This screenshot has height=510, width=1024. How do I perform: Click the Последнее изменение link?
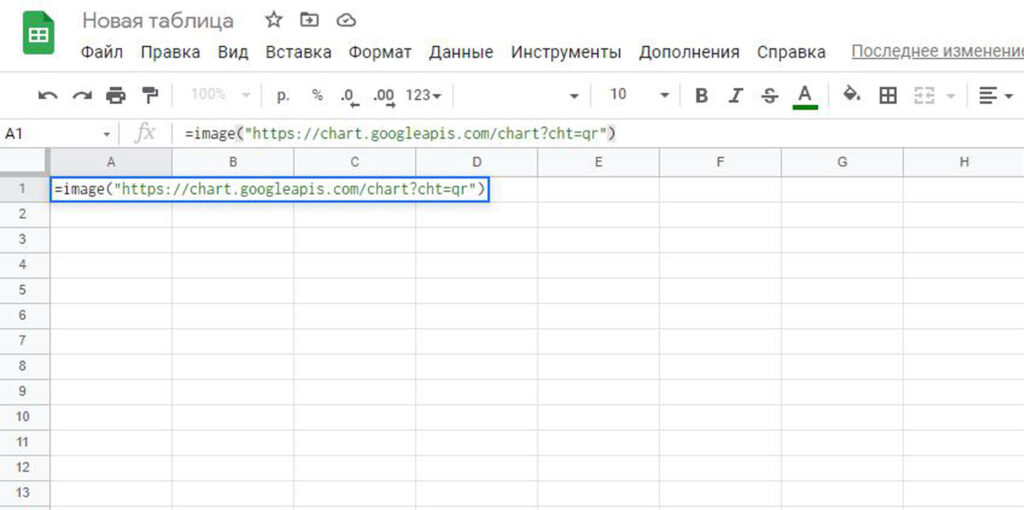coord(936,51)
